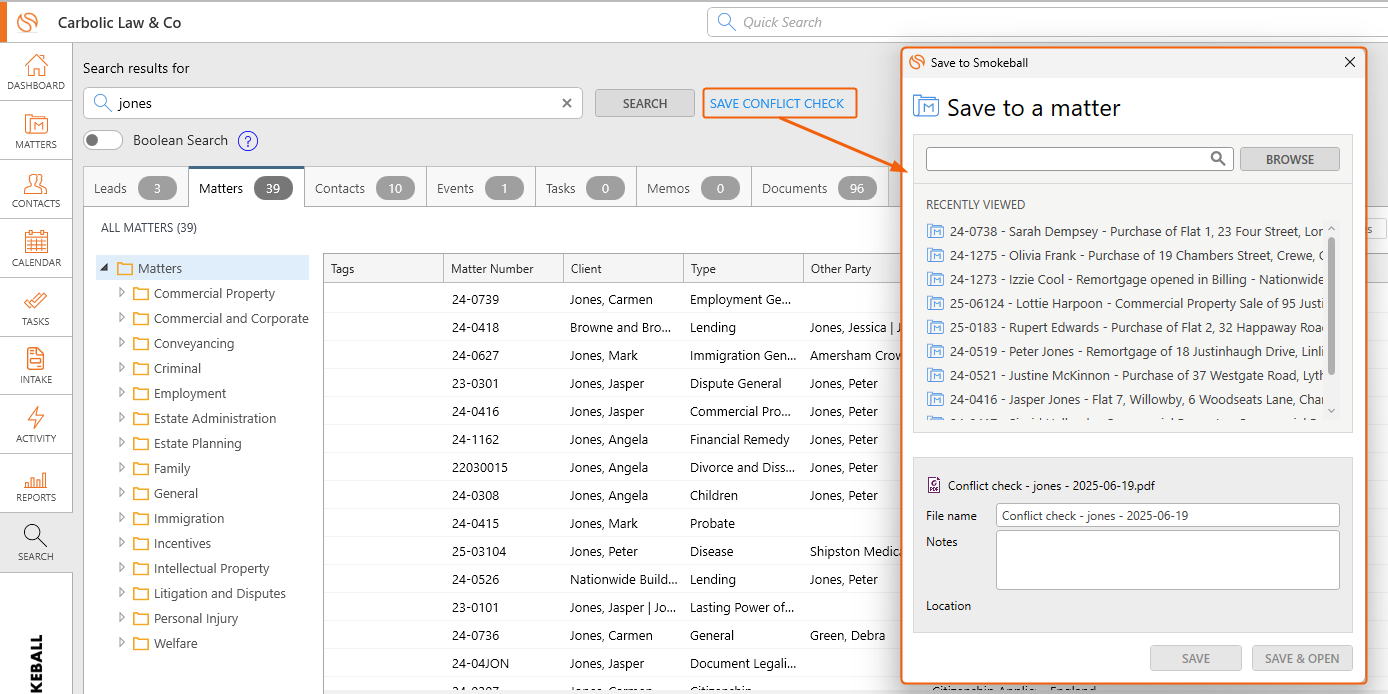Select the Welfare folder

coord(175,643)
